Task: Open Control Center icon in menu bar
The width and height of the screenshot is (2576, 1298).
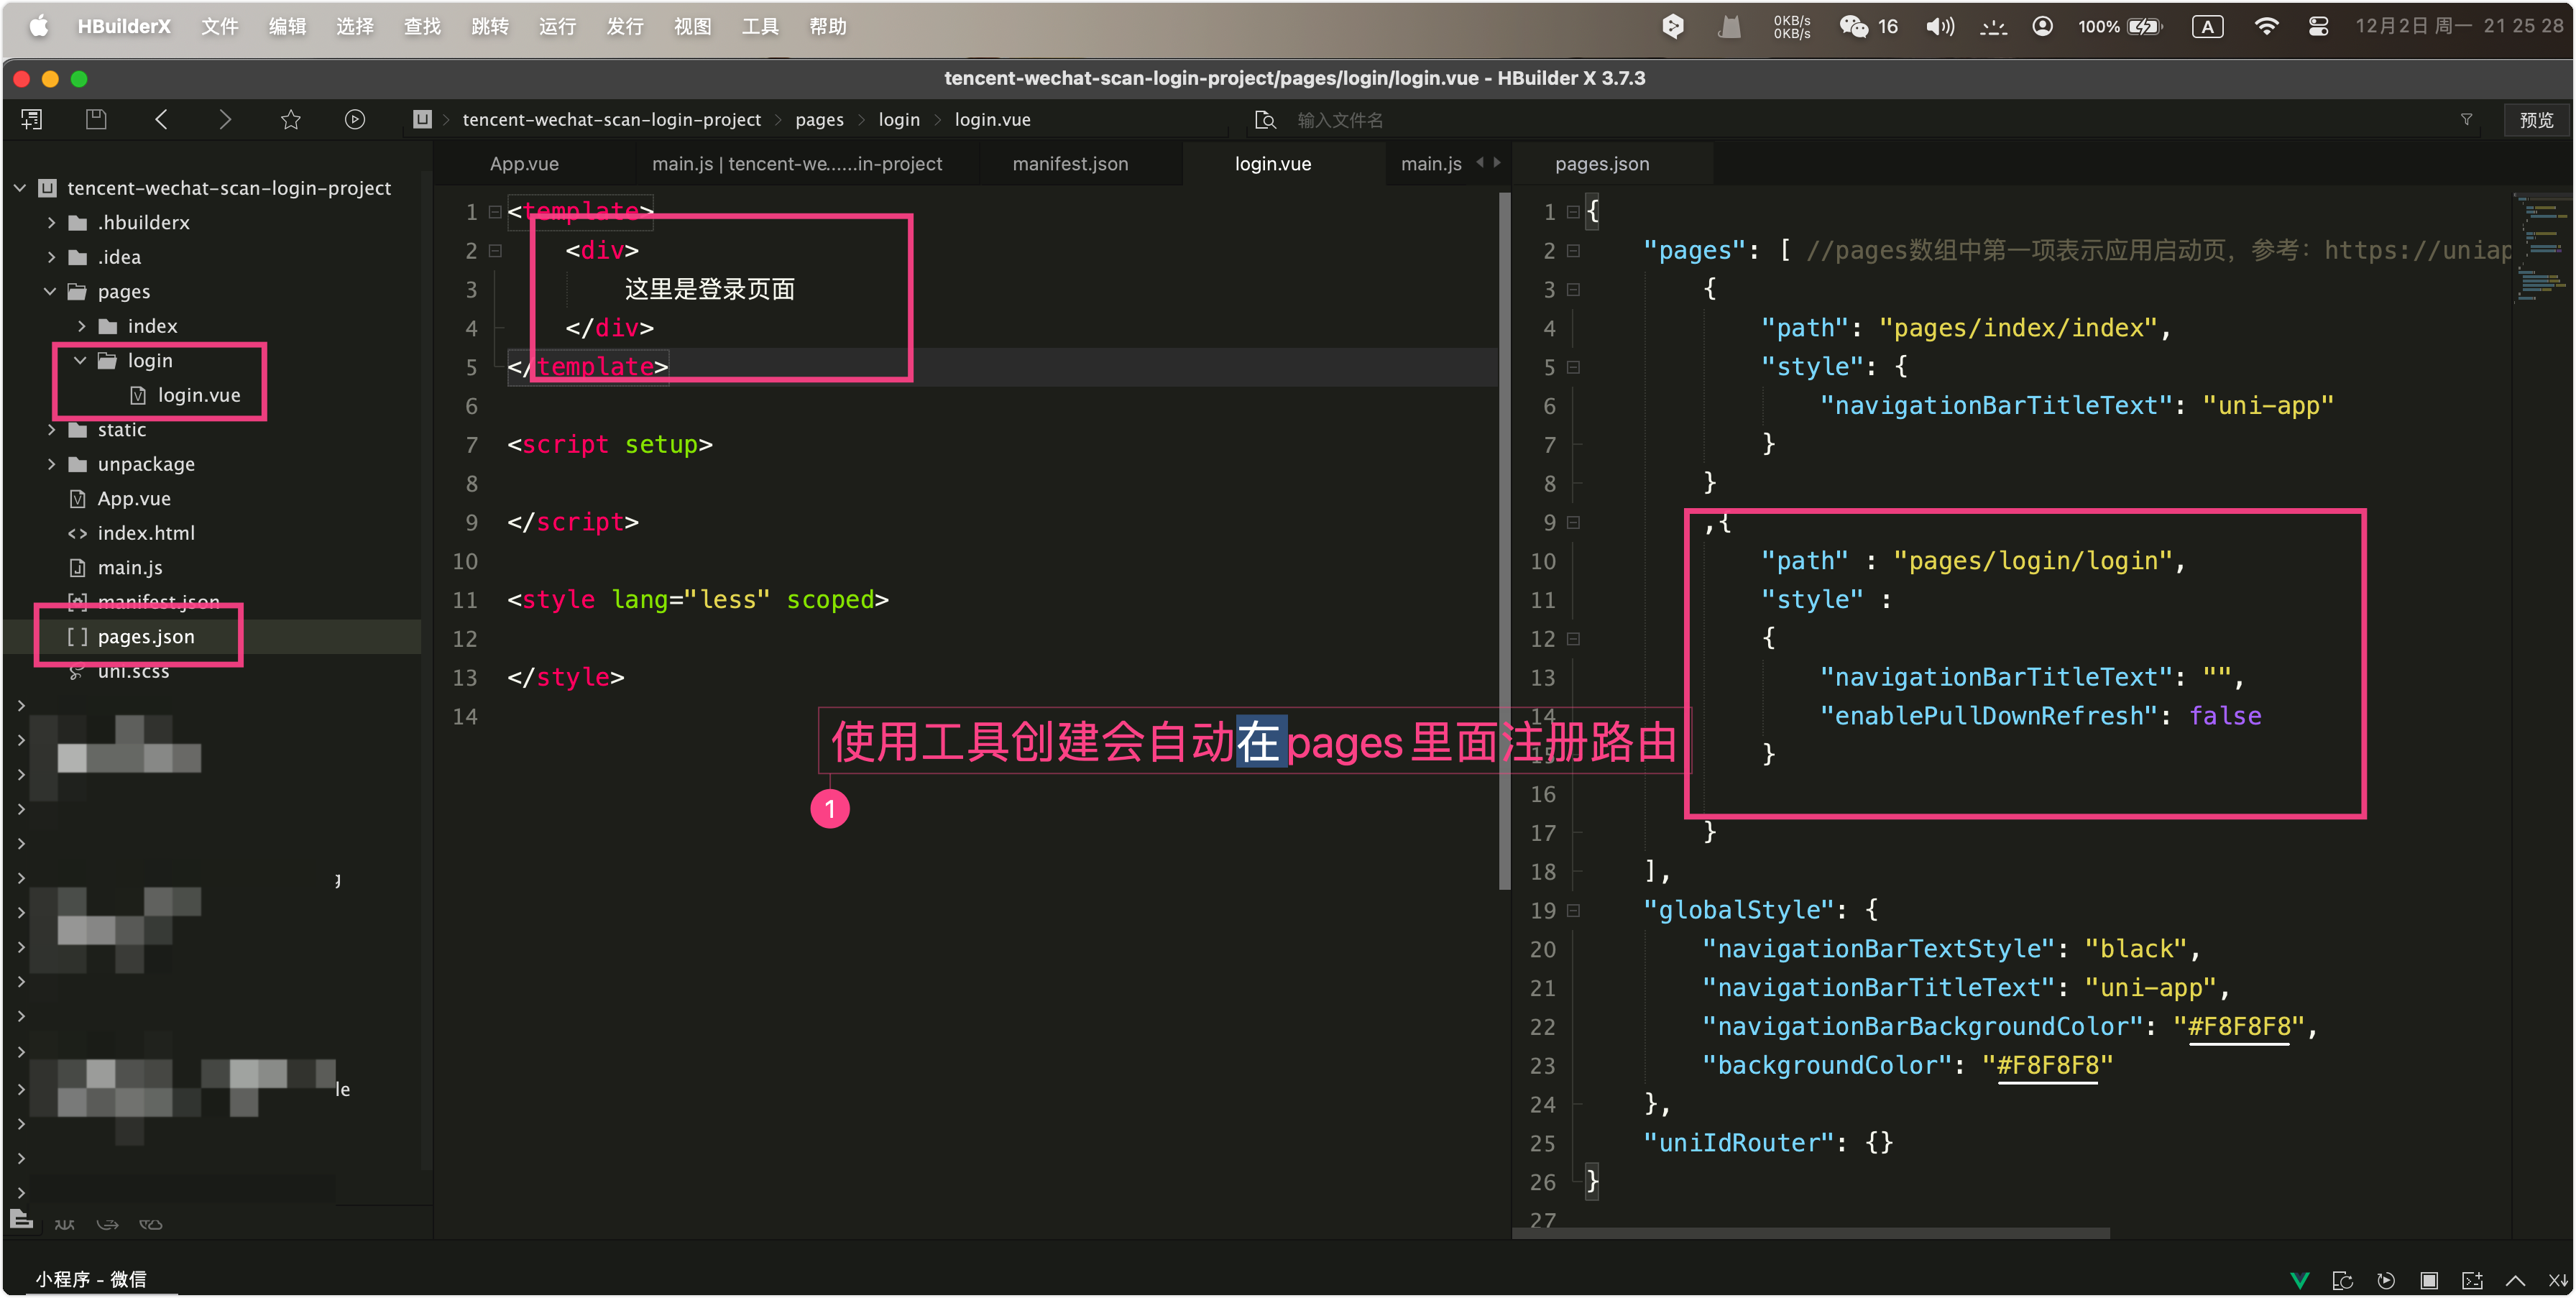Action: (2318, 26)
